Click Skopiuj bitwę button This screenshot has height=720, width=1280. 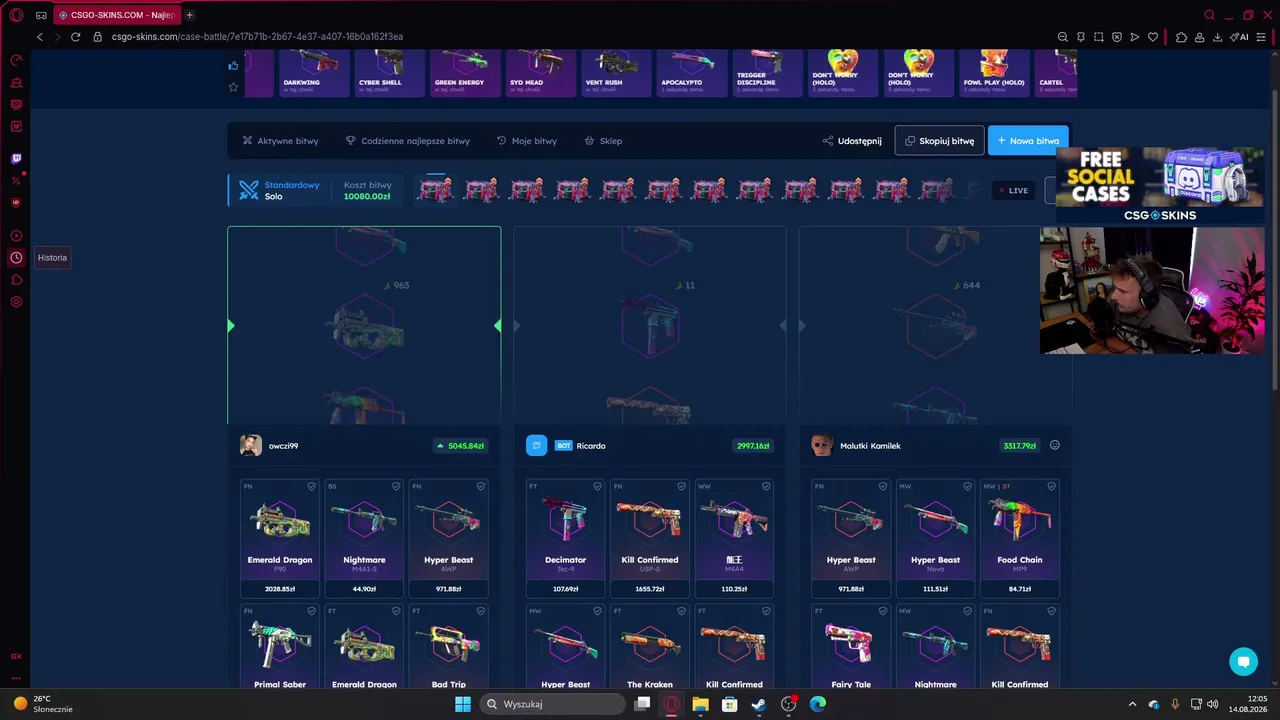click(939, 141)
